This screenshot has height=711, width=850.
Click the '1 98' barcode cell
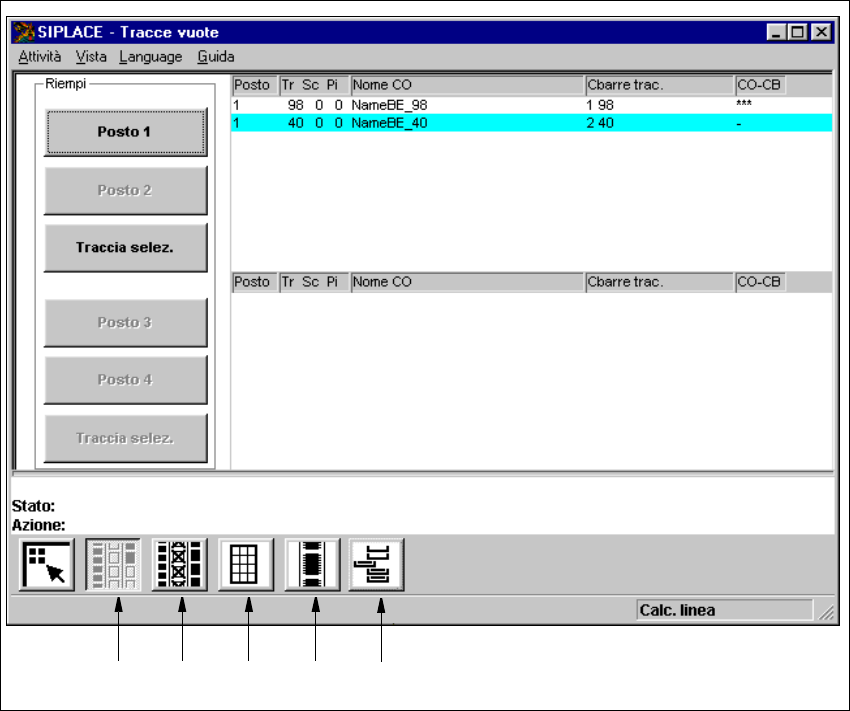600,105
